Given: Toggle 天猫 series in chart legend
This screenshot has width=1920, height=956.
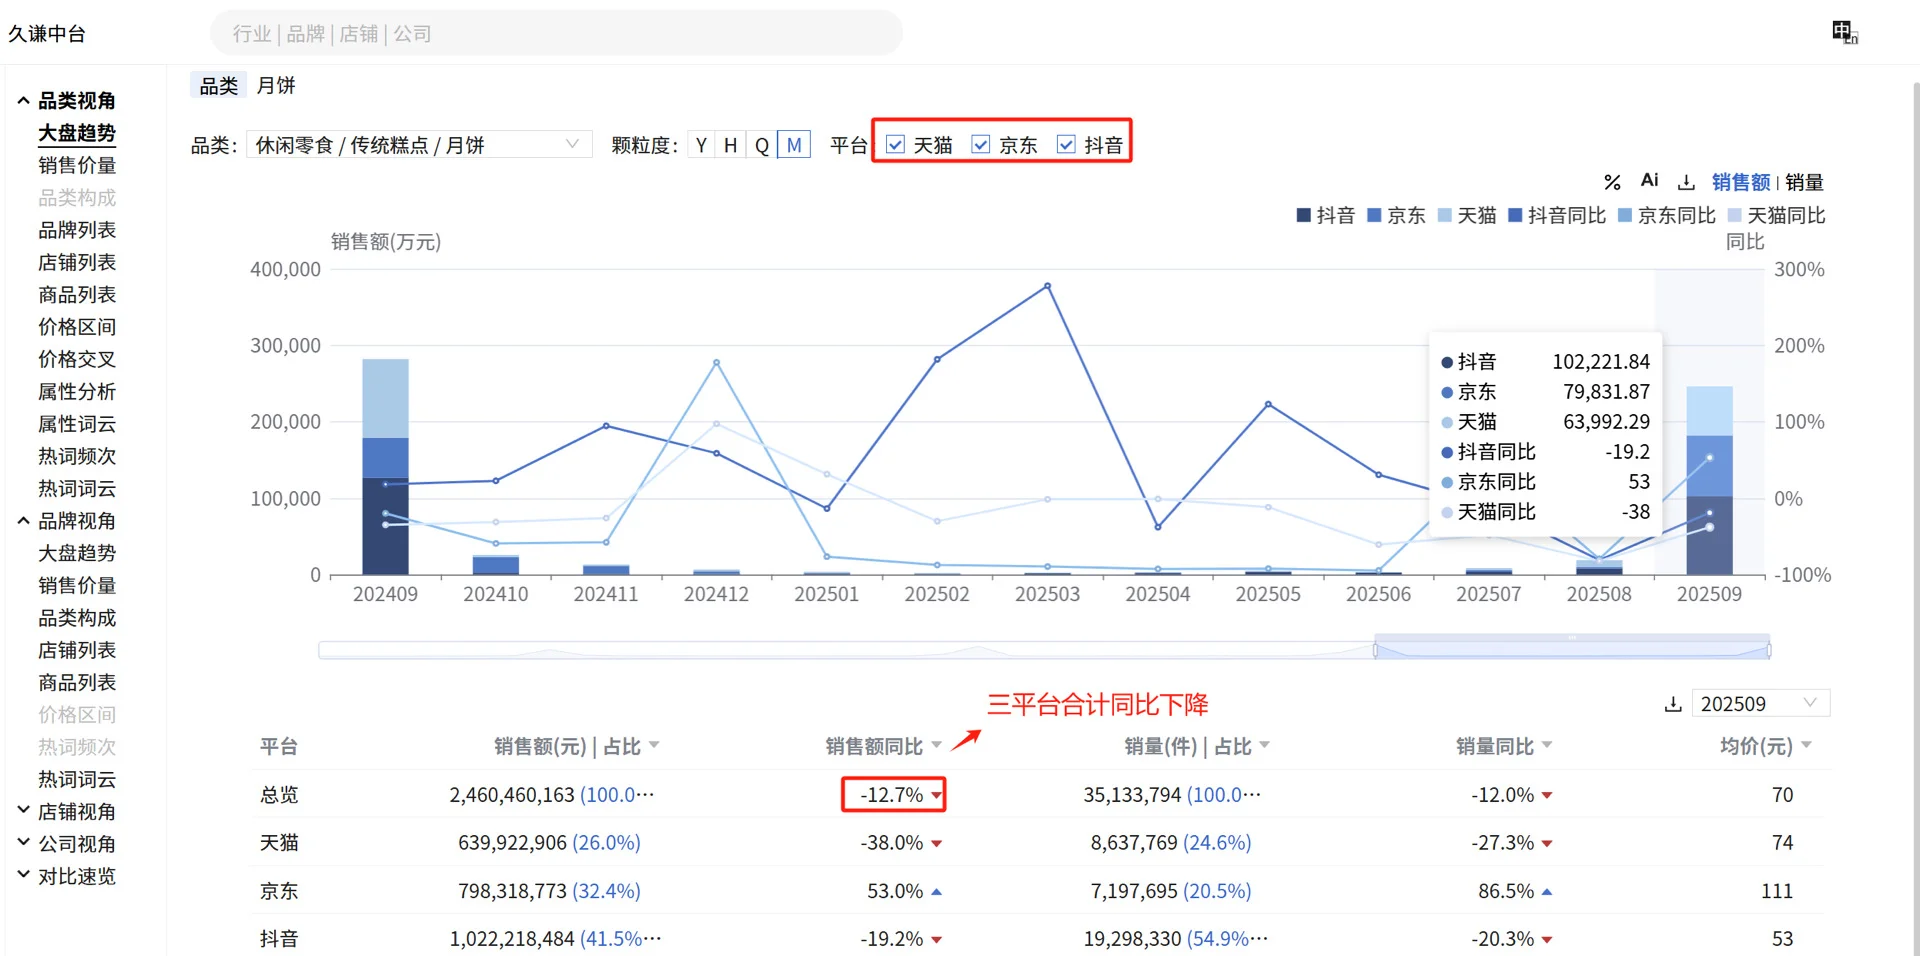Looking at the screenshot, I should (1466, 215).
